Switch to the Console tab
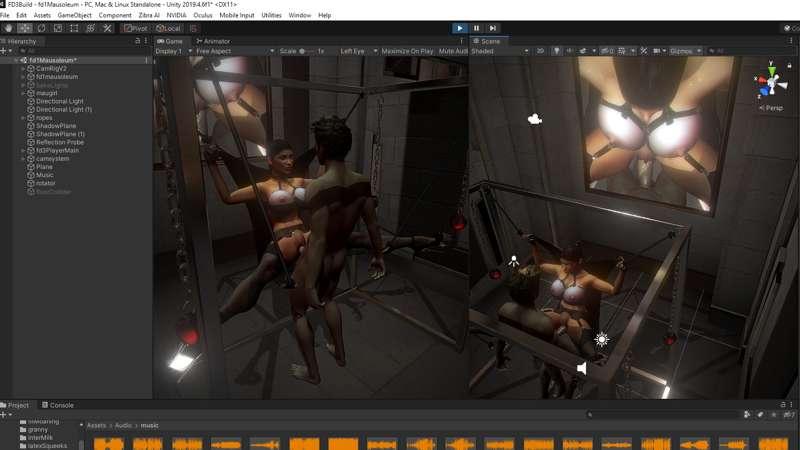Screen dimensions: 800x450 (x=58, y=405)
